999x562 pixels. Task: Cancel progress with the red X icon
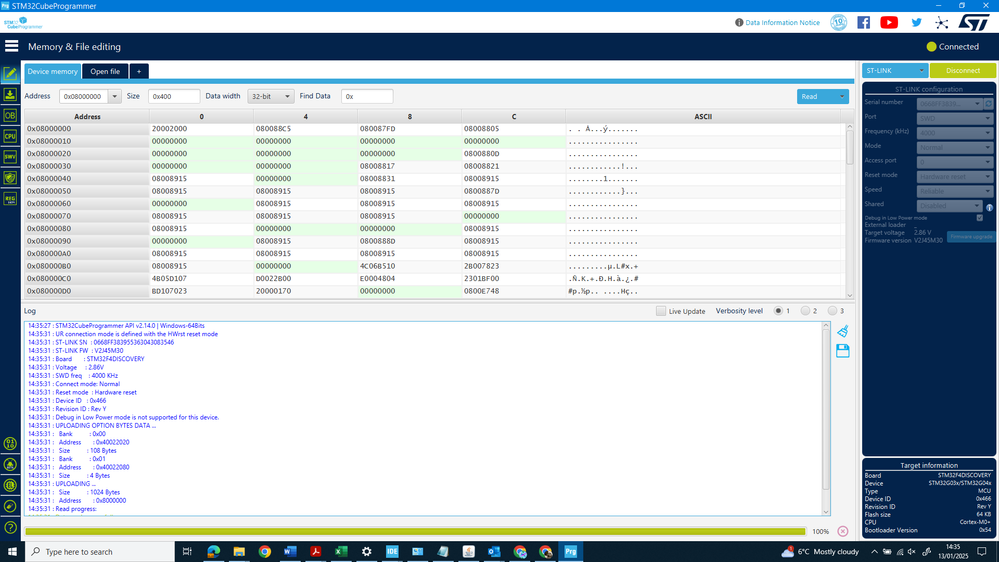point(842,531)
